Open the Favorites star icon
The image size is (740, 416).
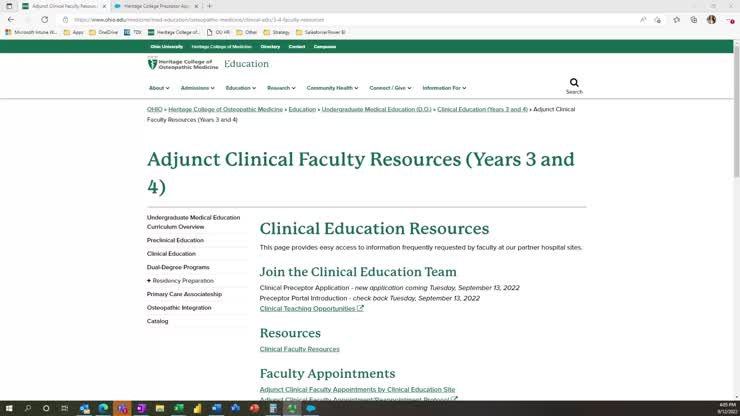tap(676, 20)
